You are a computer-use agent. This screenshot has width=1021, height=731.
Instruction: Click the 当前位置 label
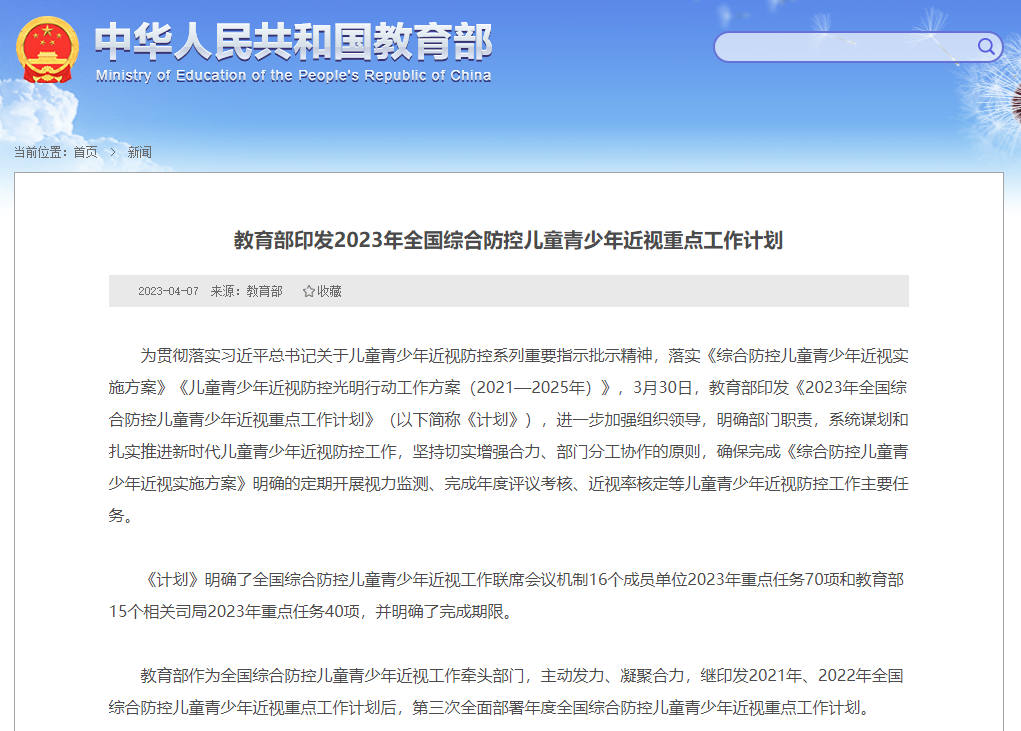pos(40,152)
